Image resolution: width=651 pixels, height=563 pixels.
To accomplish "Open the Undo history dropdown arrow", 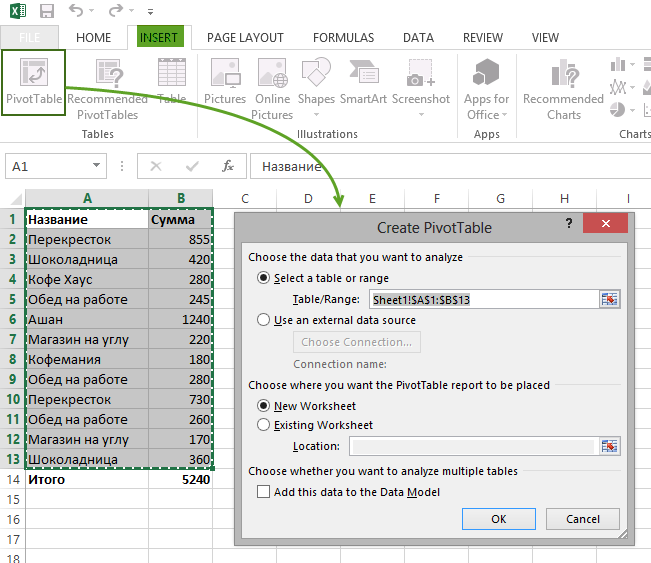I will pos(92,11).
